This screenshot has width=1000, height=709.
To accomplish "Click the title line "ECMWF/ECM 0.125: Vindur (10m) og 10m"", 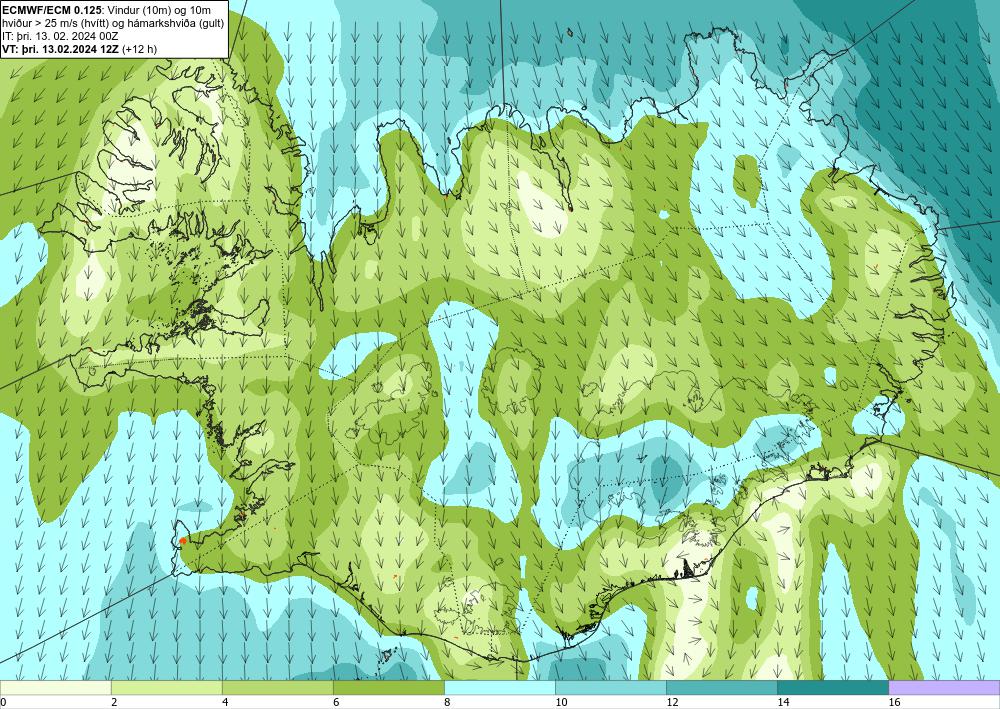I will pyautogui.click(x=107, y=10).
